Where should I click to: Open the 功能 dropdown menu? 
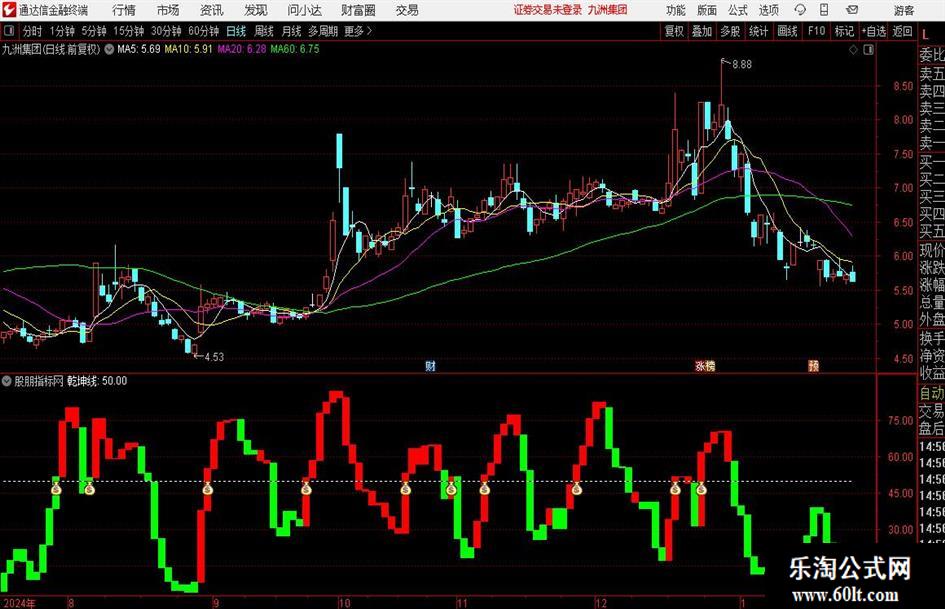[676, 10]
